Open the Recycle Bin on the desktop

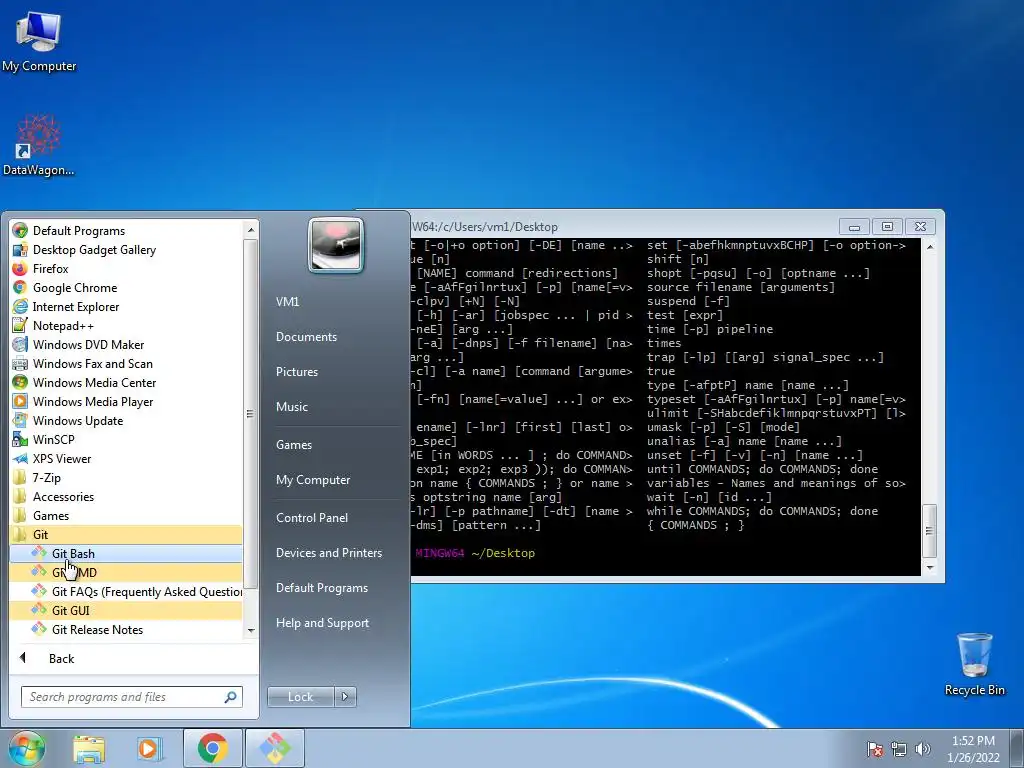click(974, 664)
